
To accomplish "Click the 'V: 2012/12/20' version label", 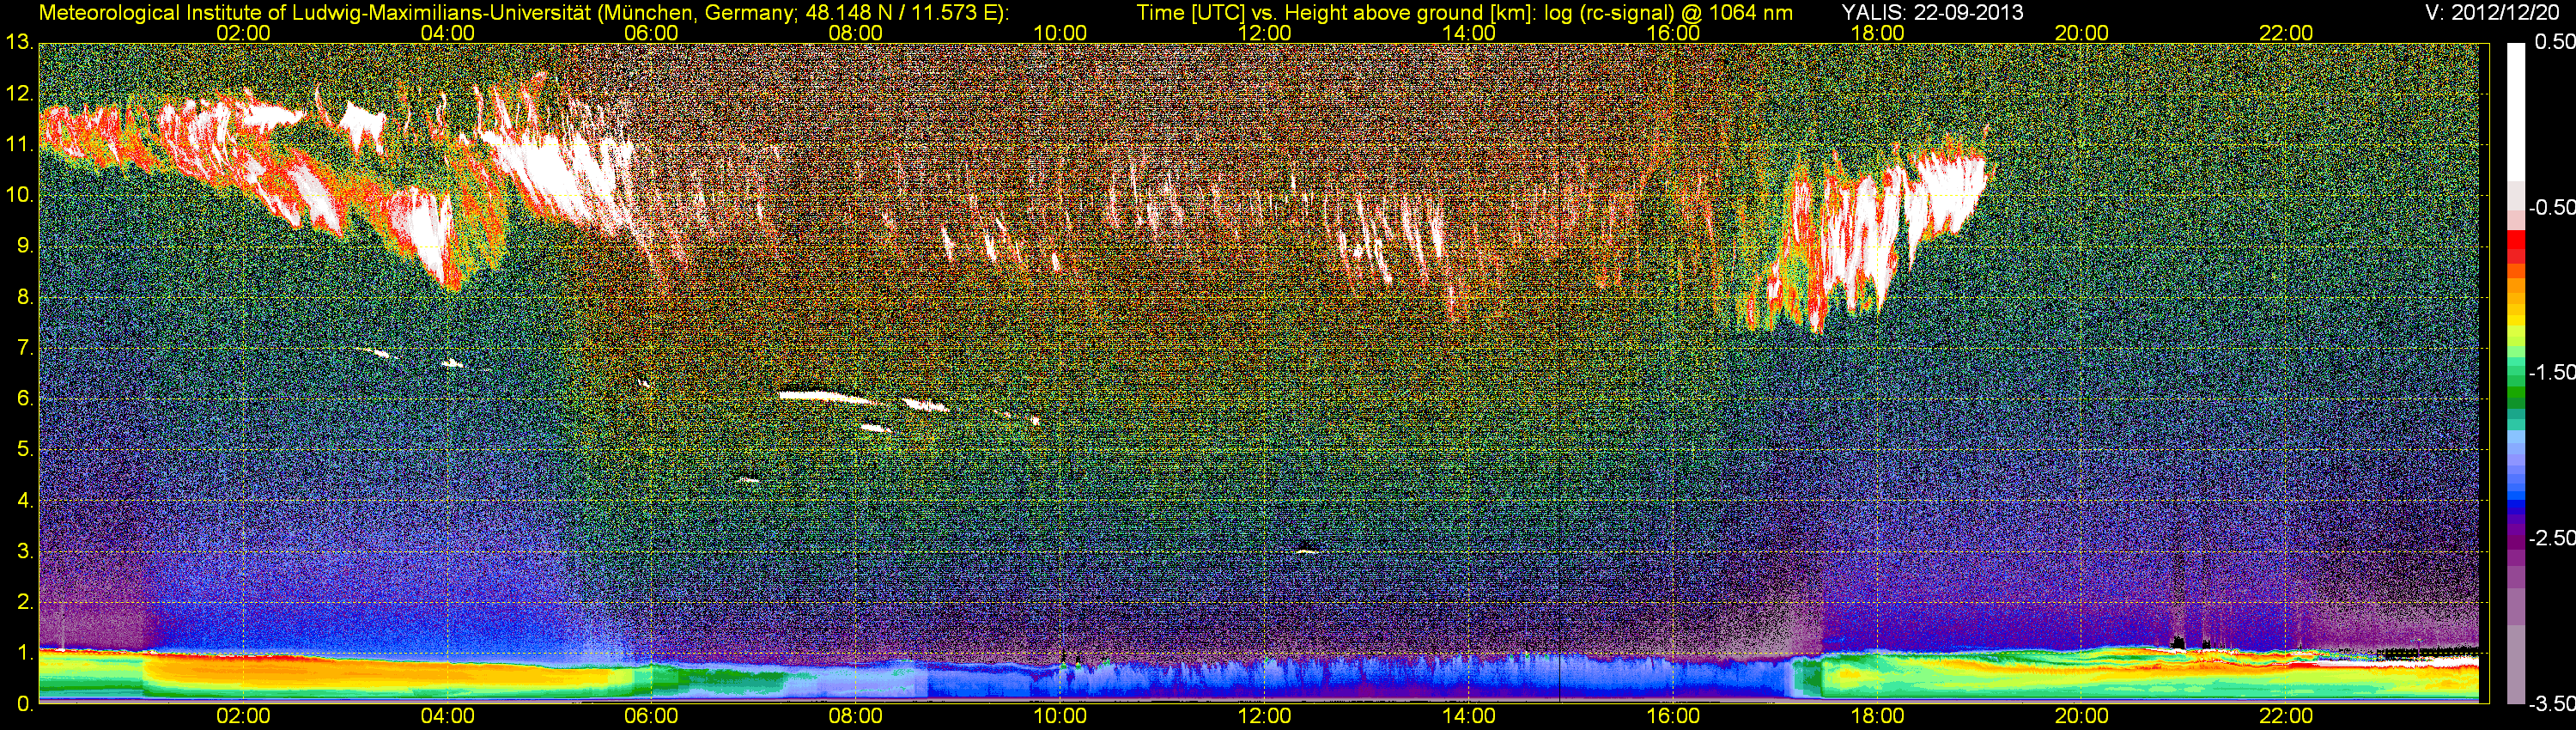I will [2490, 12].
